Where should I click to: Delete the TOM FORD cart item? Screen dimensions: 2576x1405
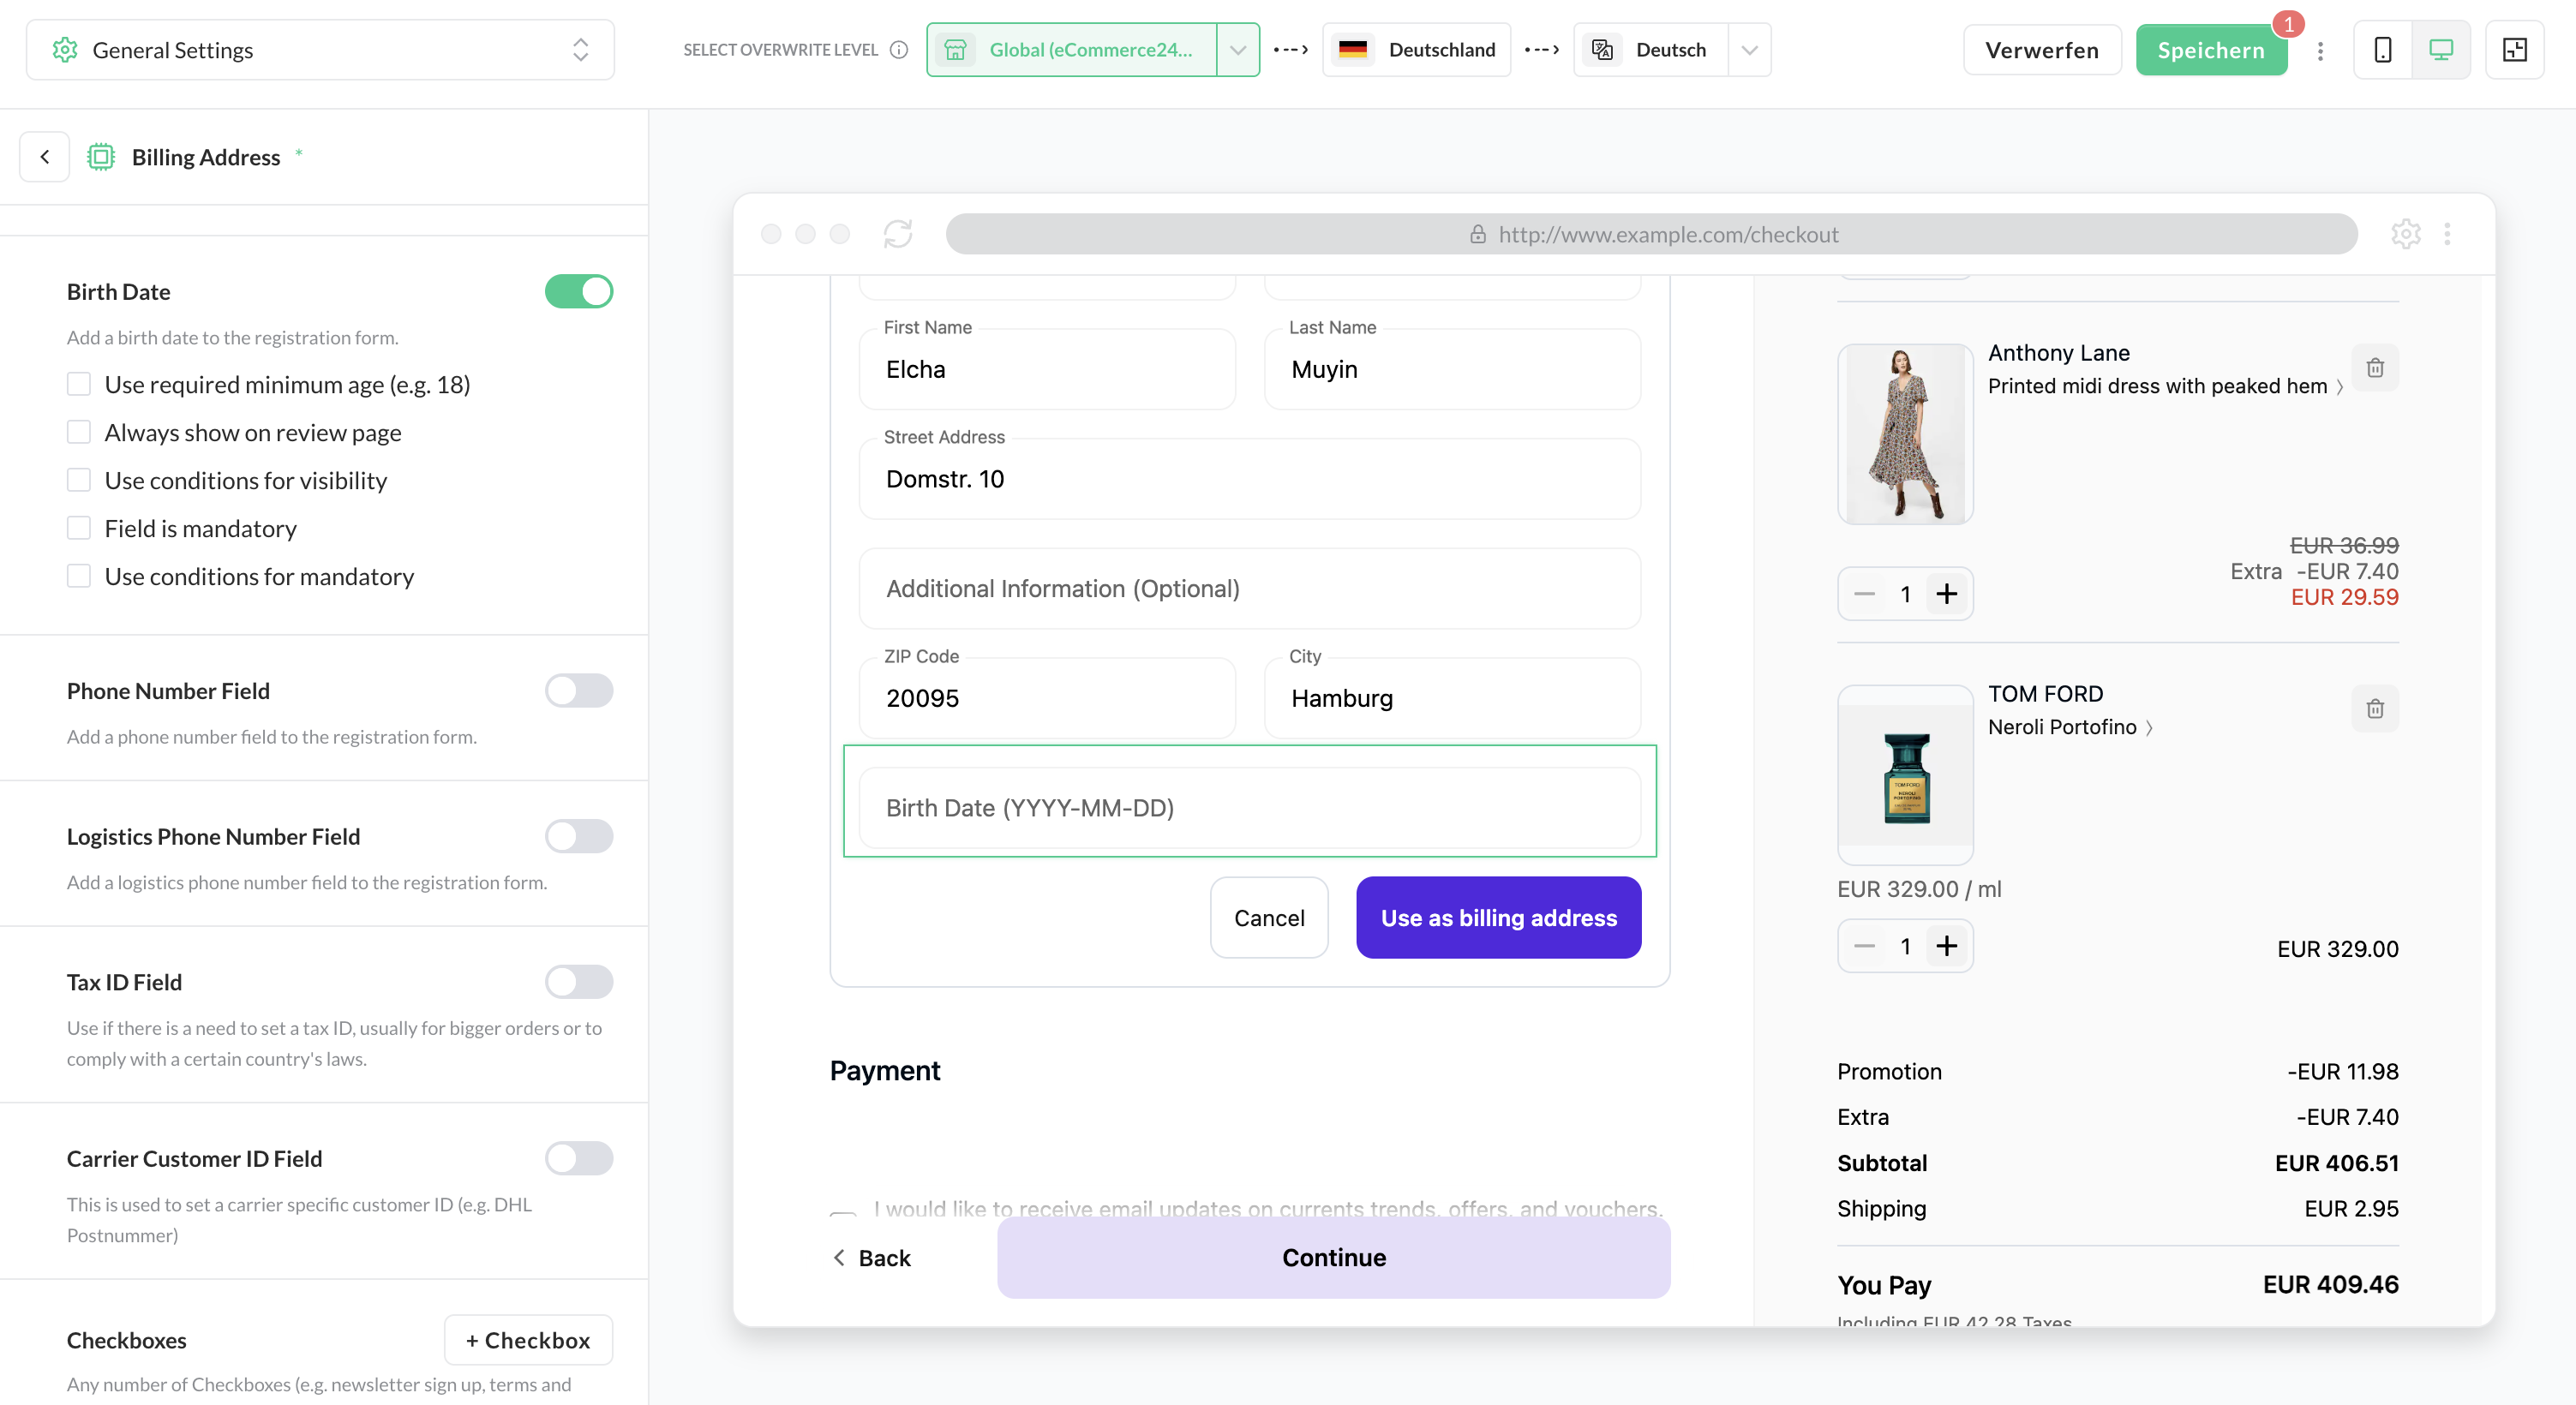(2375, 709)
